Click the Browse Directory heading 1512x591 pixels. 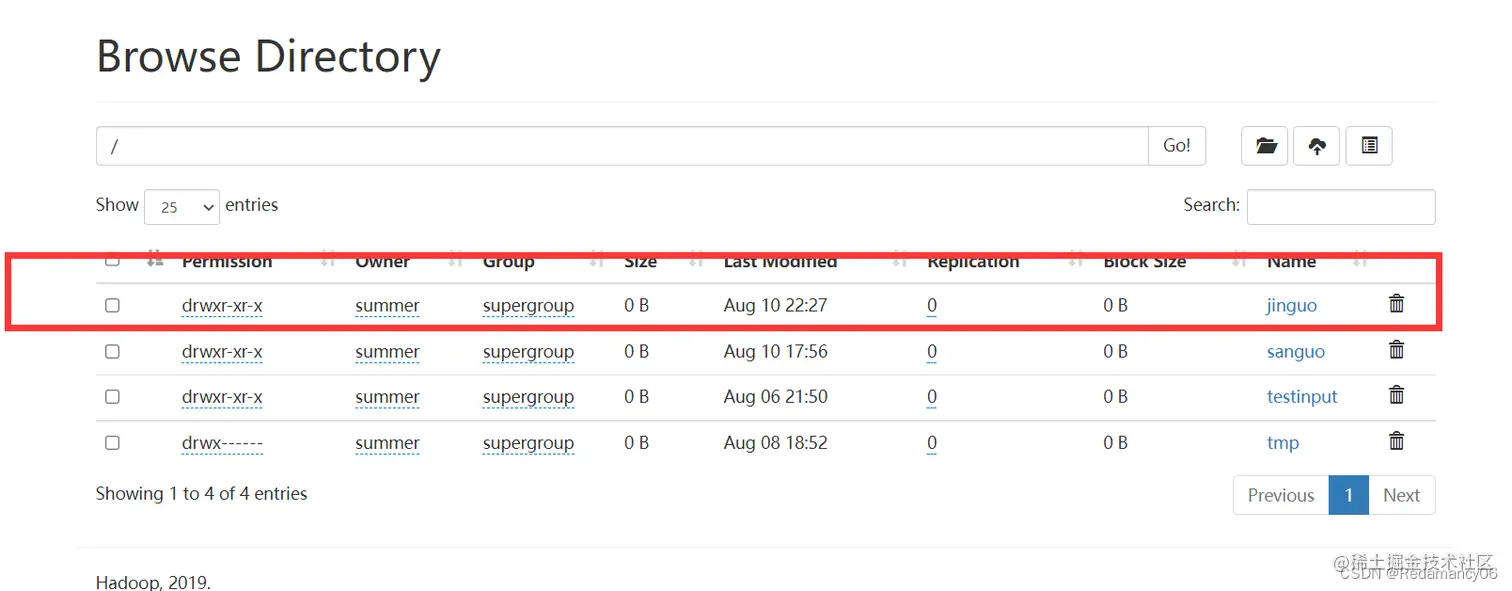tap(268, 56)
